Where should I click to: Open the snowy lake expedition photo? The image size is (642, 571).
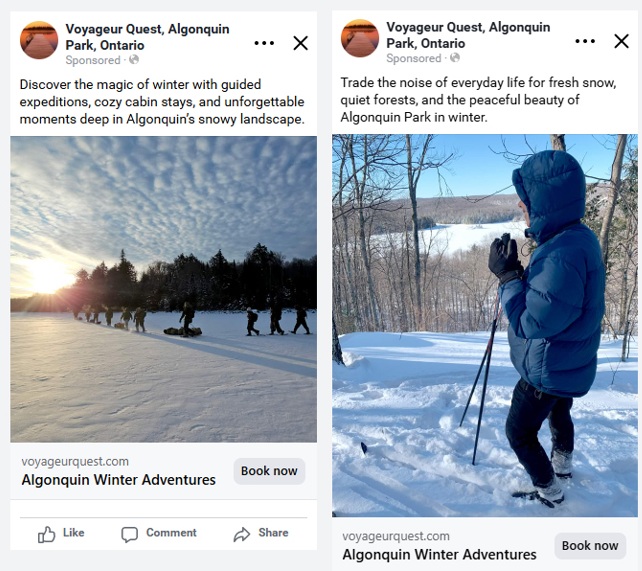[163, 289]
